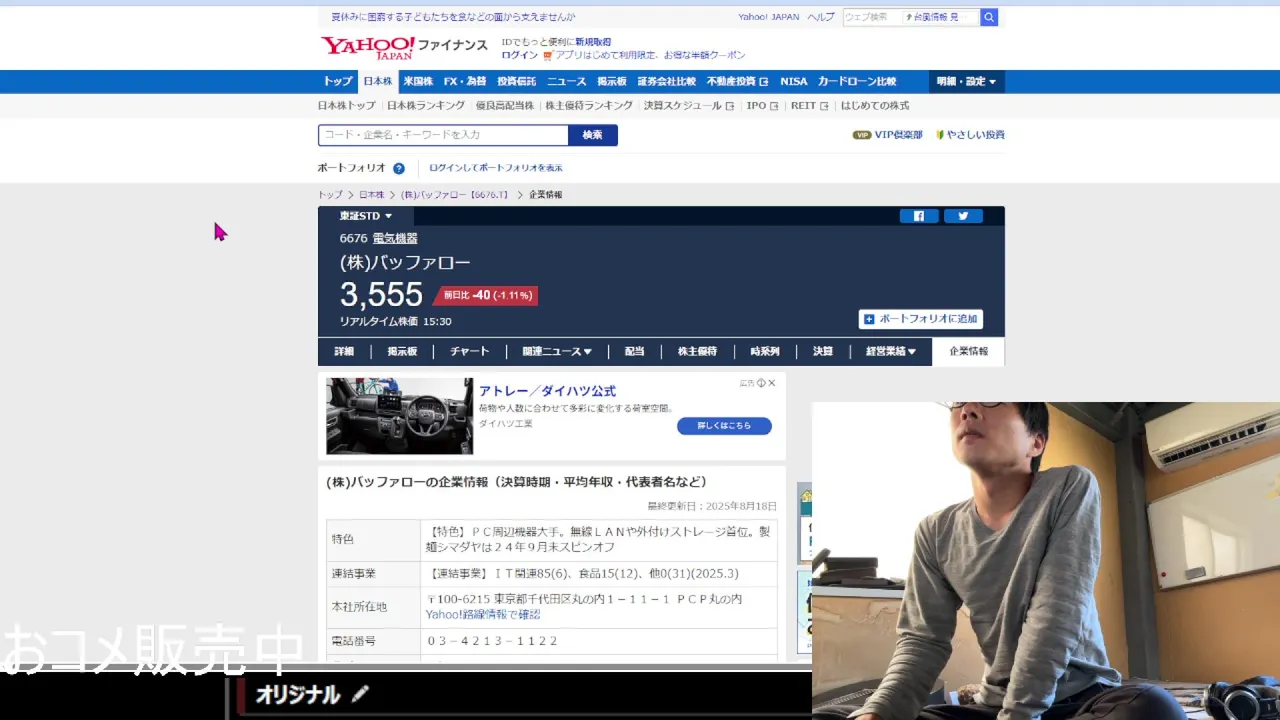Switch to the 配当 tab
The height and width of the screenshot is (720, 1280).
[635, 352]
